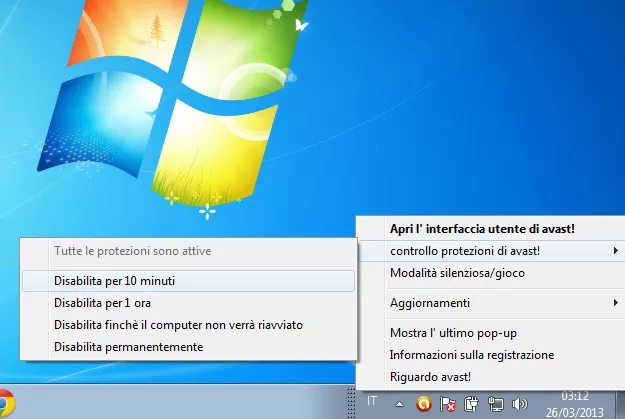Open Action Center flag tray icon

click(x=448, y=404)
